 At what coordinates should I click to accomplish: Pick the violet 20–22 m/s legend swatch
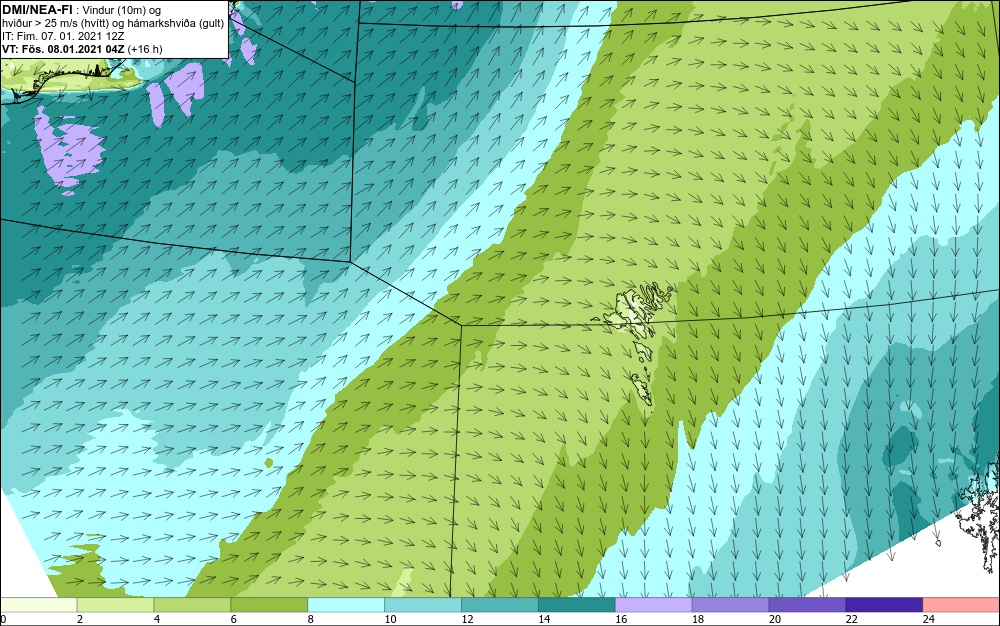pos(807,605)
